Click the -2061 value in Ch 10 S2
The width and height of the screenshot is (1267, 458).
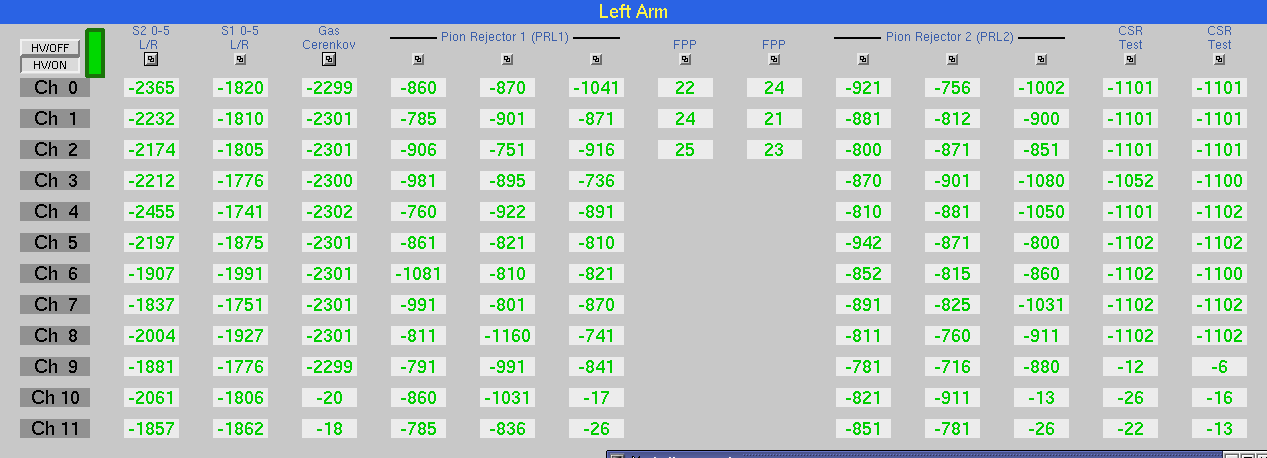tap(152, 398)
